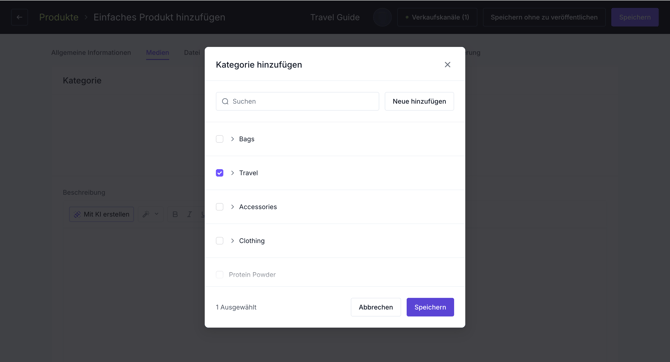Click the top-right Speichern button

635,17
